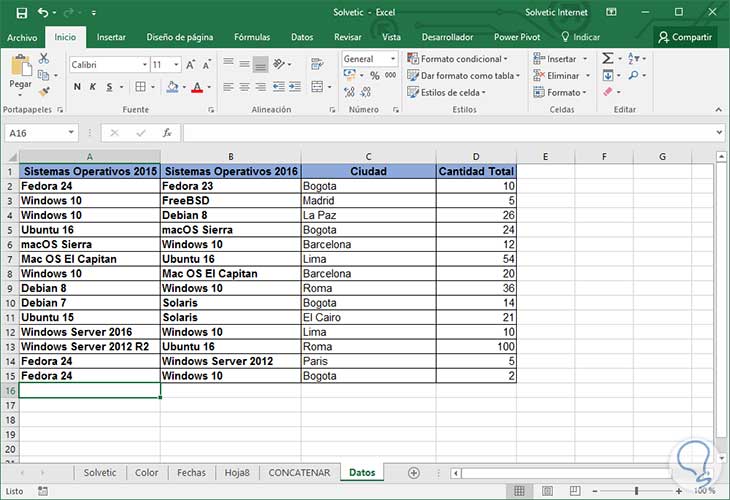Toggle align text right

(x=261, y=87)
